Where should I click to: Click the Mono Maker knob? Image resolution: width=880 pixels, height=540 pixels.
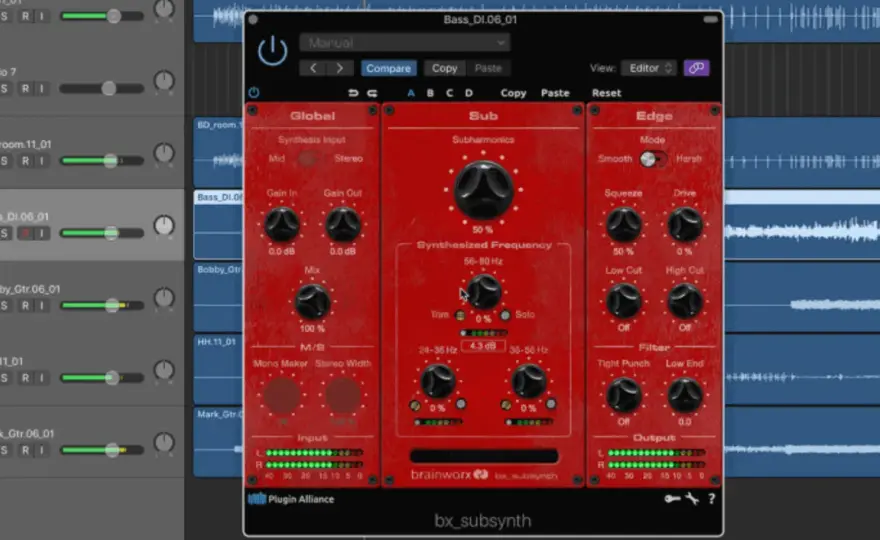coord(282,395)
